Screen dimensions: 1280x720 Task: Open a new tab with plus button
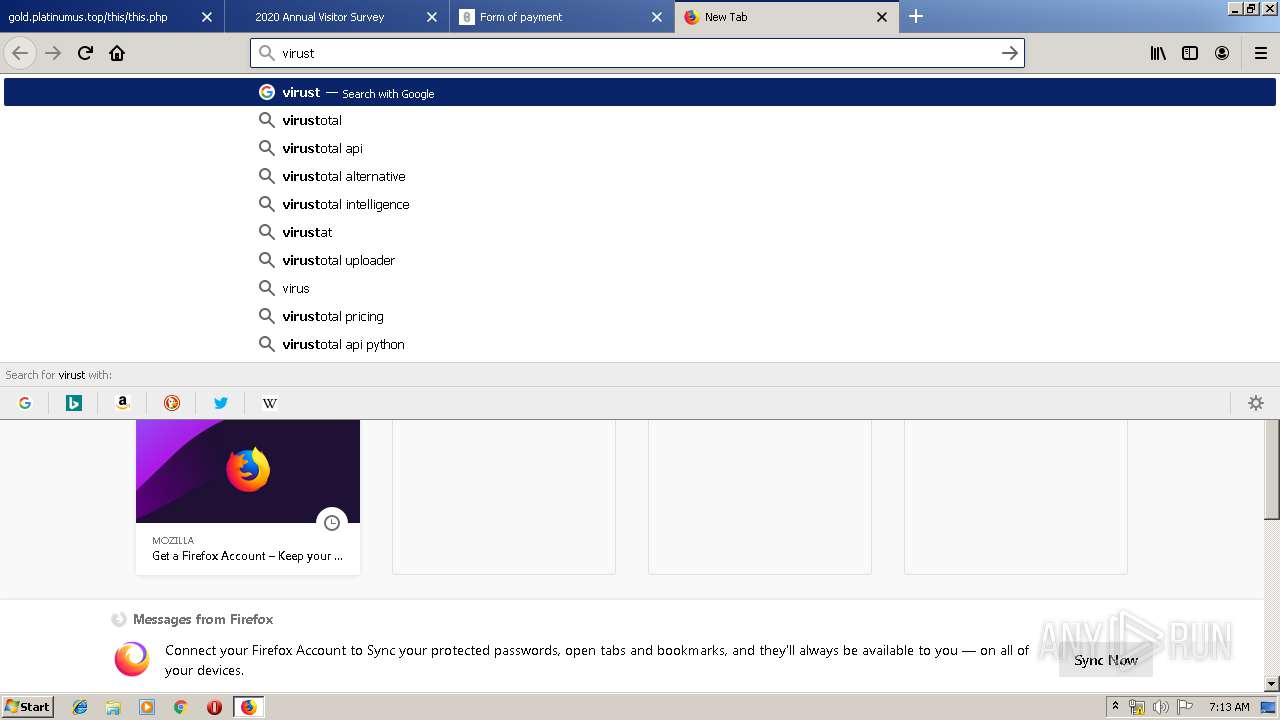[916, 16]
